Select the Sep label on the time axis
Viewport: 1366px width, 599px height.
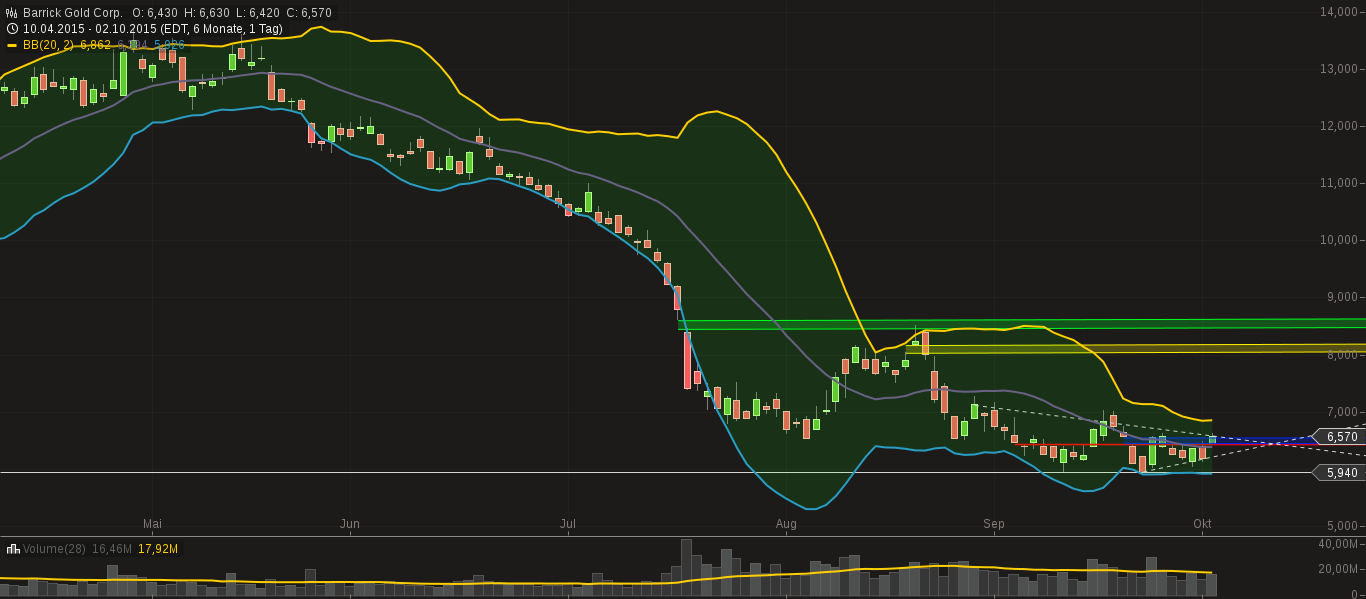993,523
